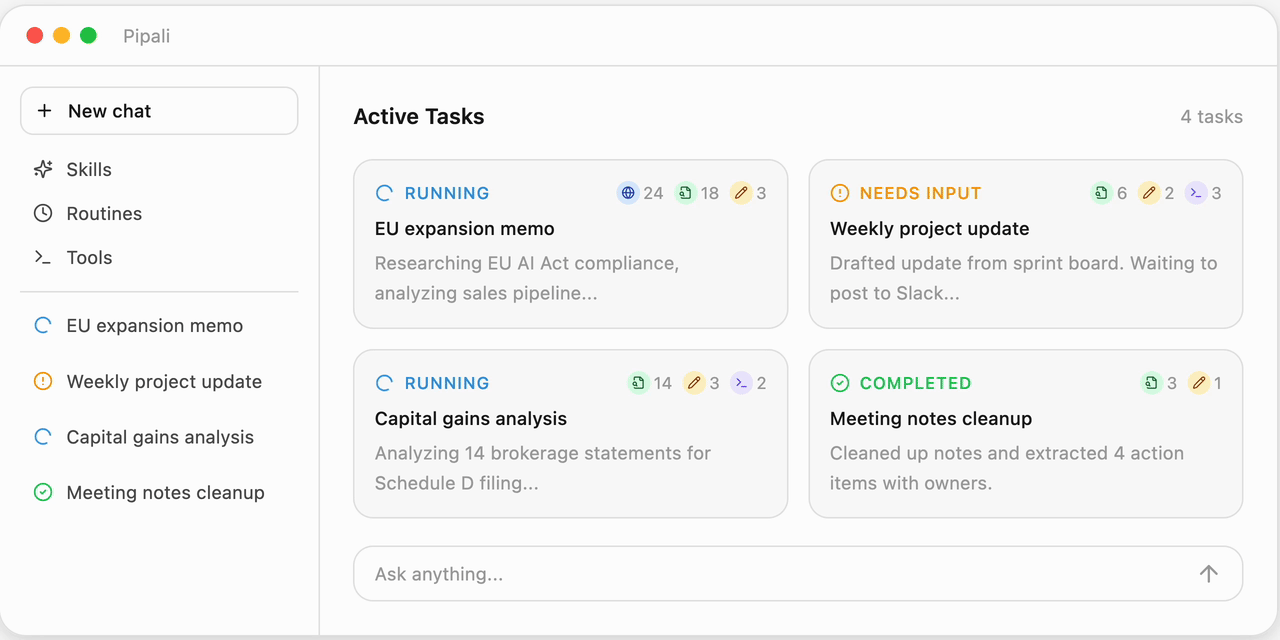Click the globe icon on EU expansion memo card

pos(628,193)
